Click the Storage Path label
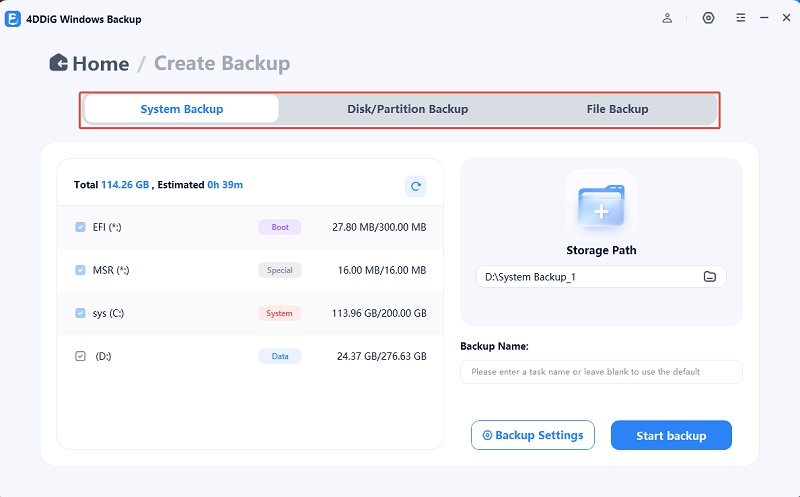This screenshot has width=800, height=497. pyautogui.click(x=601, y=250)
